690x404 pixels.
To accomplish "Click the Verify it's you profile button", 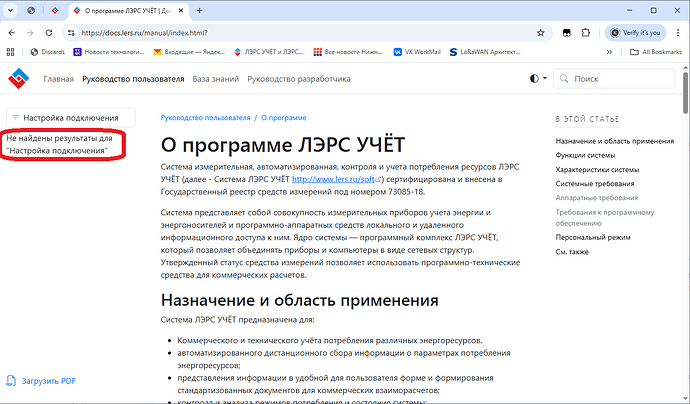I will pyautogui.click(x=635, y=33).
